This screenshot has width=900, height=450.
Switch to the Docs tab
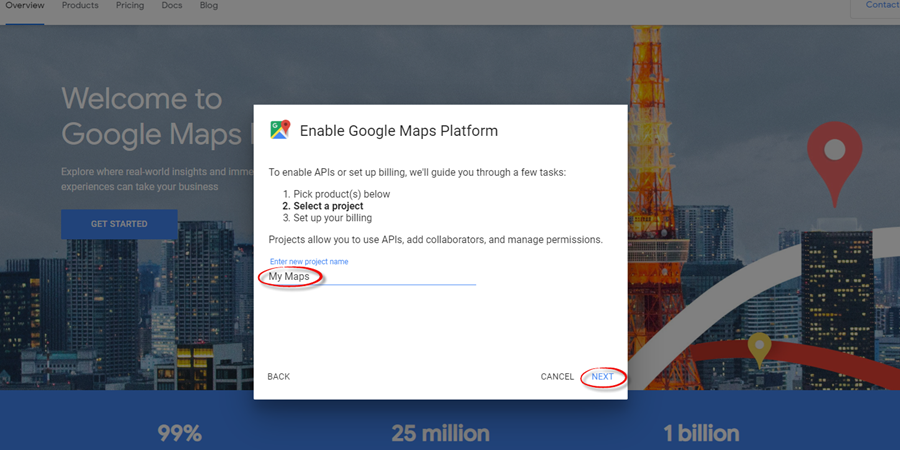(172, 6)
